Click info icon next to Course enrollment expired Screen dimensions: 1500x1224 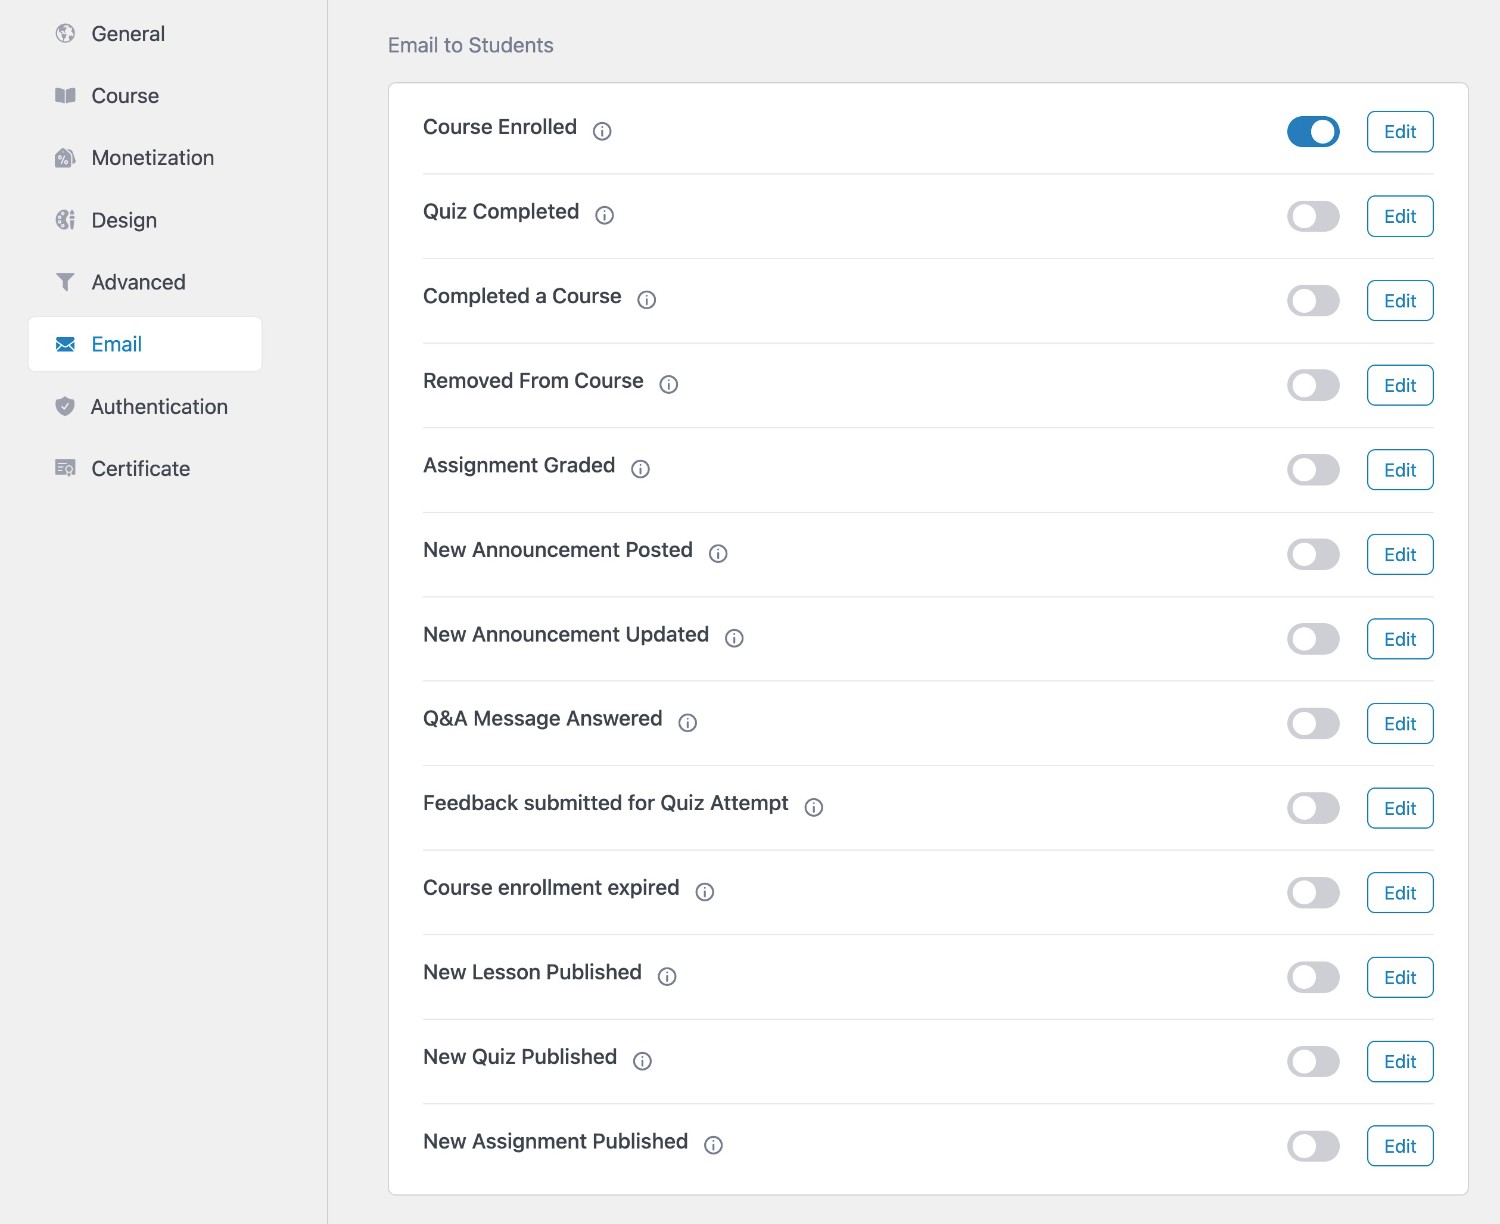coord(704,892)
